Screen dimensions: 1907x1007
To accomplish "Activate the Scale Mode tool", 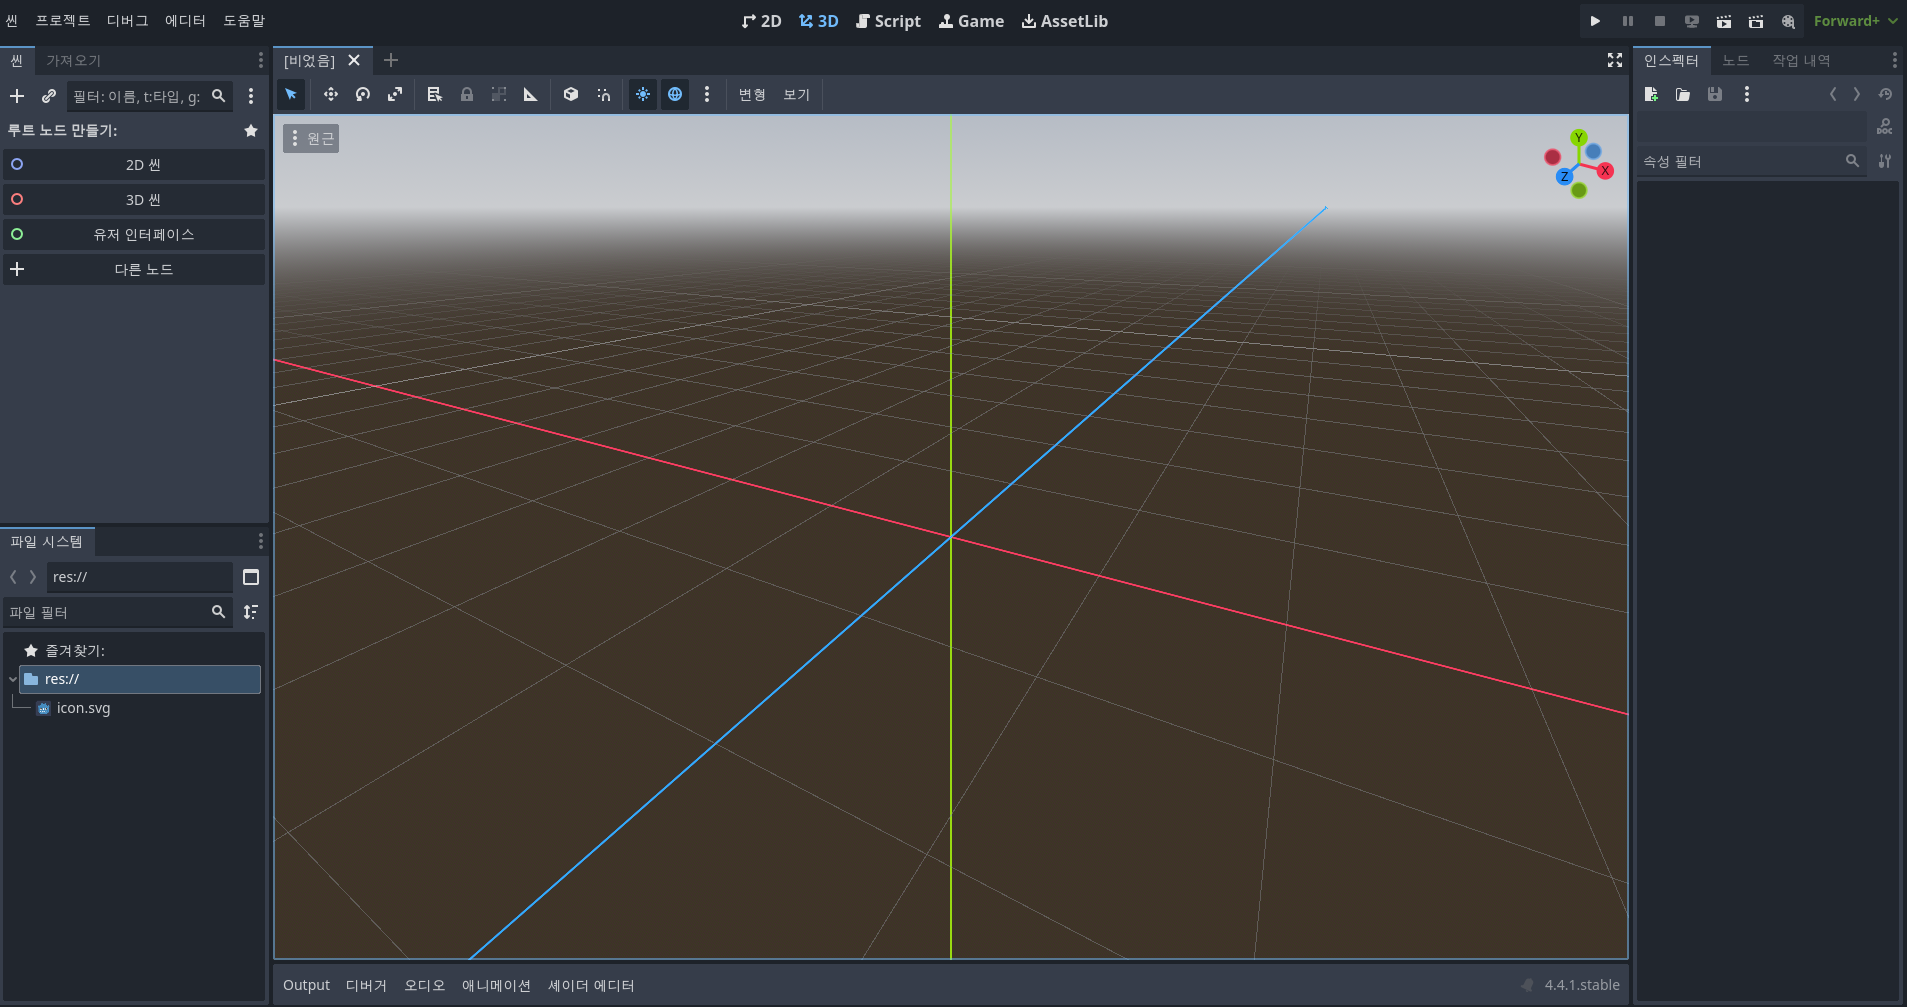I will click(395, 94).
